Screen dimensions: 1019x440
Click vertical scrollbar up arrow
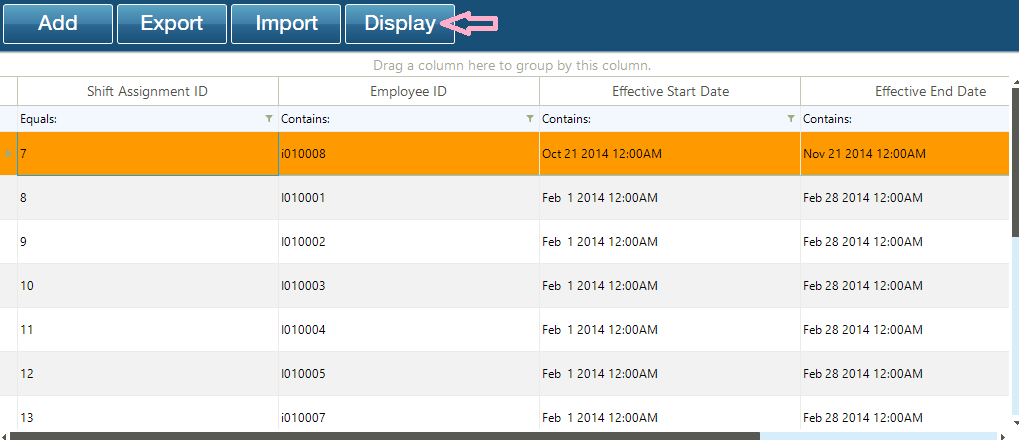1014,81
